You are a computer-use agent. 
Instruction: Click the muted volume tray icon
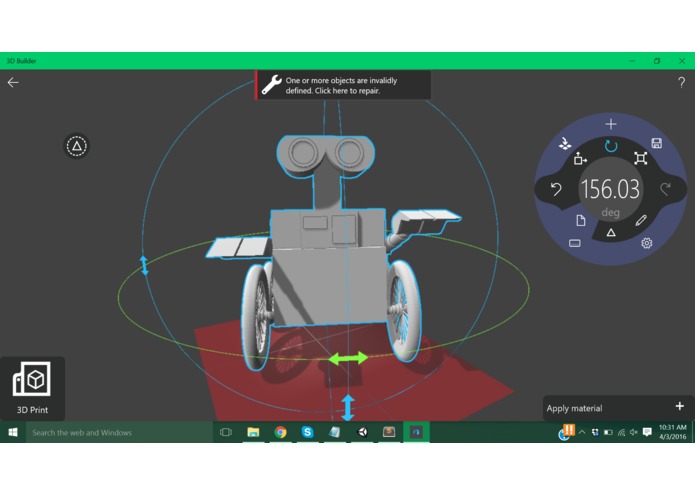(x=634, y=432)
